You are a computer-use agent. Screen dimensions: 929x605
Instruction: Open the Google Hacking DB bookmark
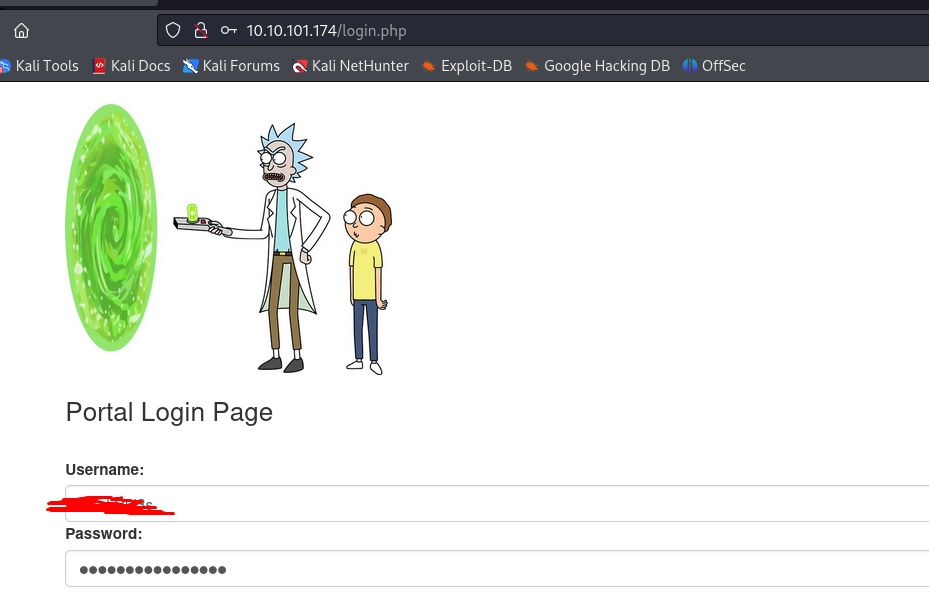click(x=606, y=66)
